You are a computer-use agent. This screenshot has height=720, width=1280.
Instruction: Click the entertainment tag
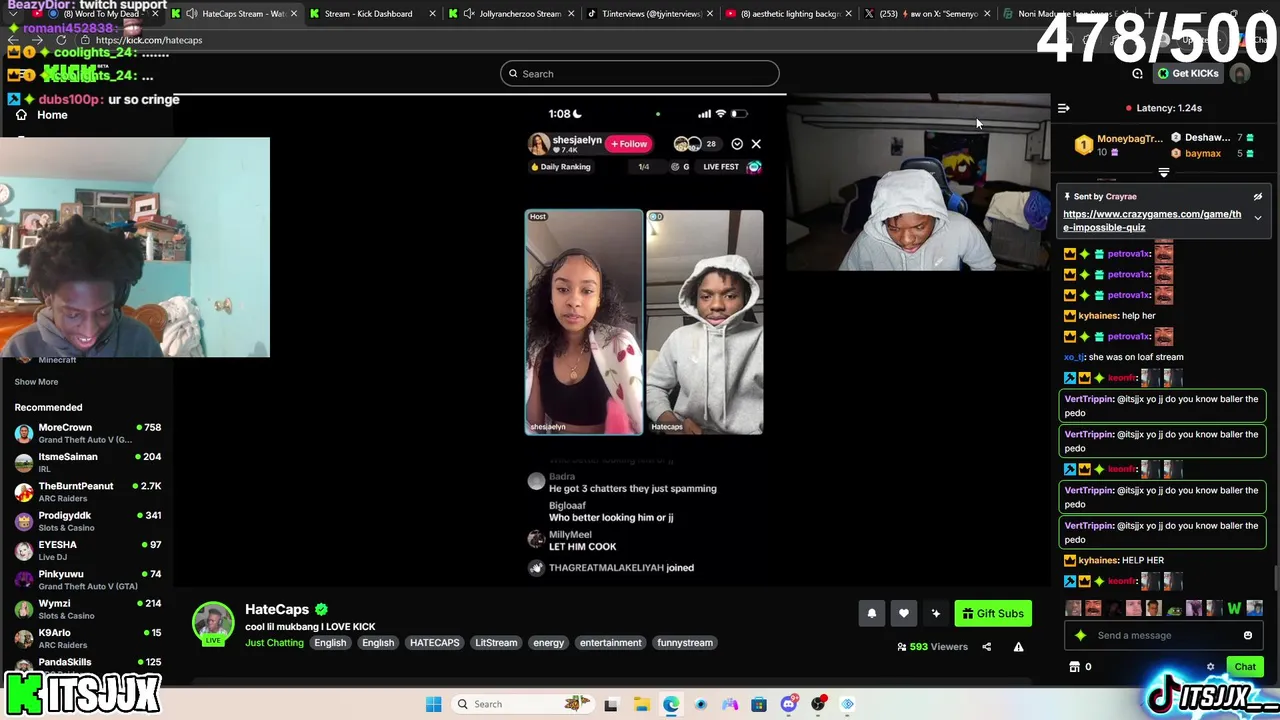(x=610, y=643)
